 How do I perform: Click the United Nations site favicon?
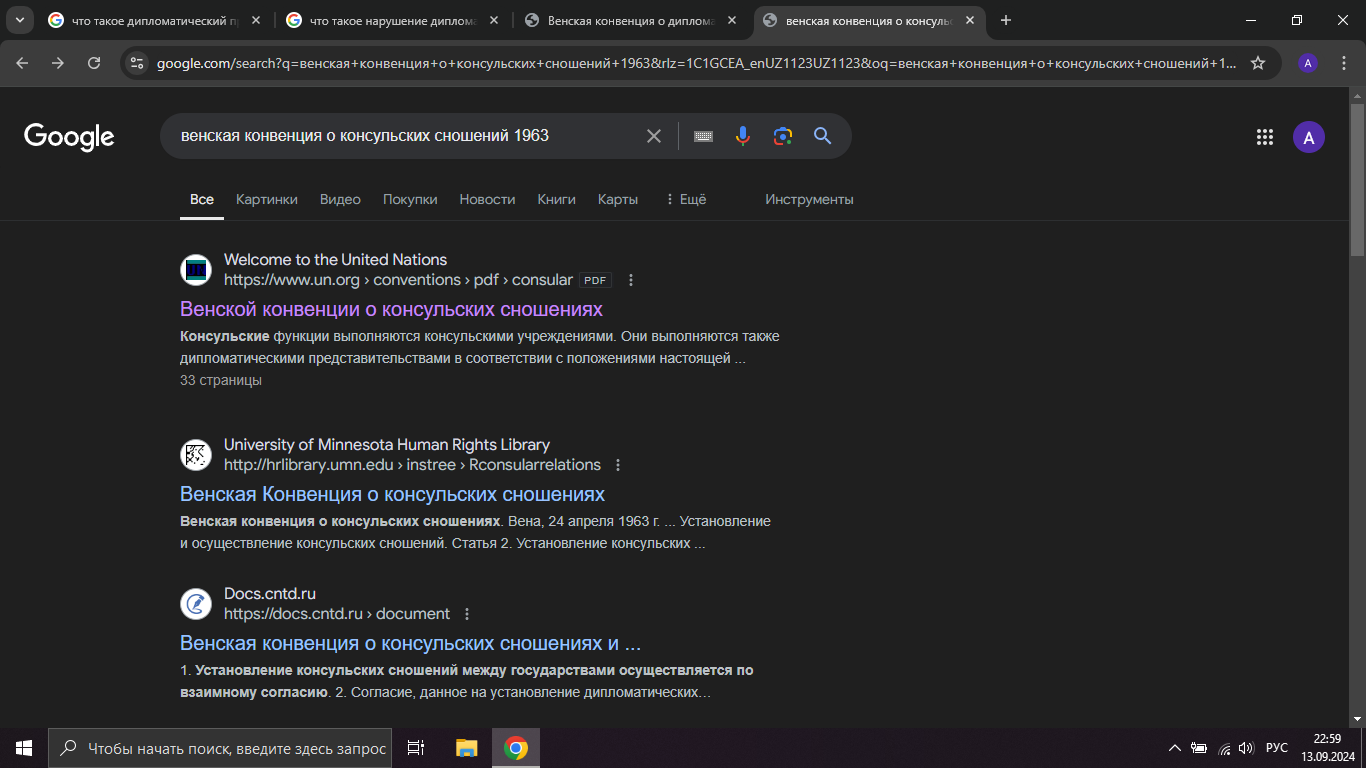[196, 270]
